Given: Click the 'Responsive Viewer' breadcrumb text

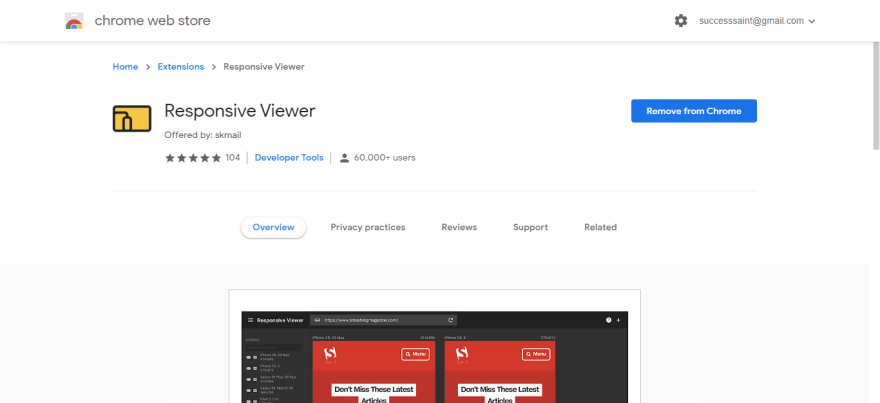Looking at the screenshot, I should [264, 66].
